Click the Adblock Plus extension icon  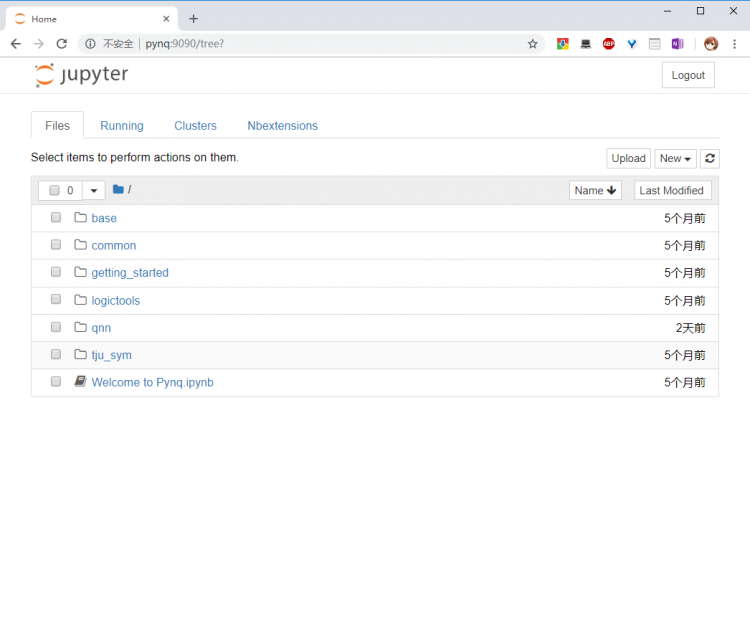(608, 44)
